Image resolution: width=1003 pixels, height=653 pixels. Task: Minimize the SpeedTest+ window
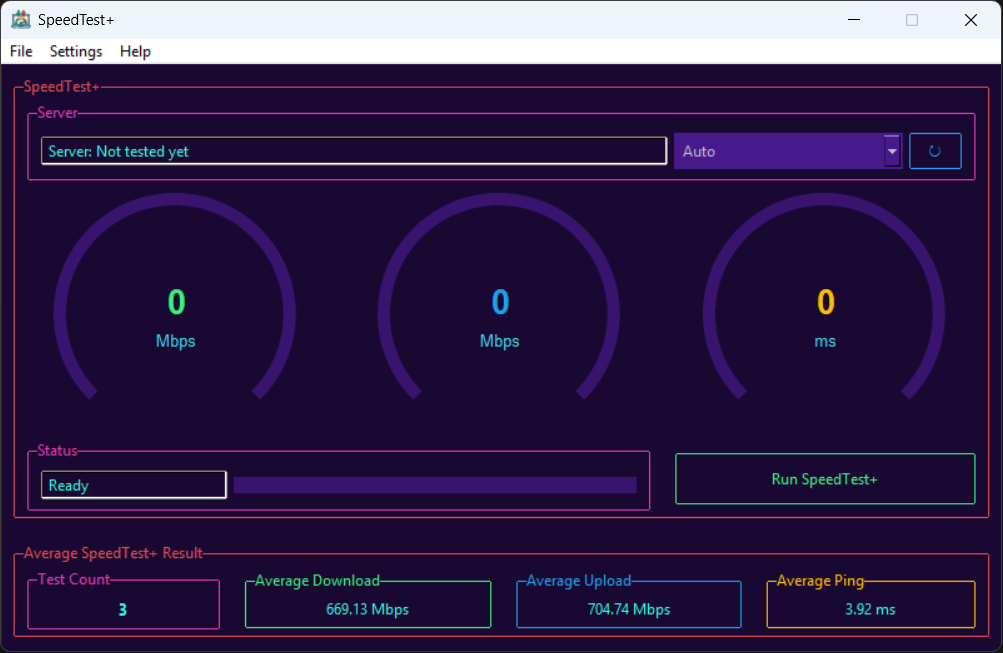click(853, 20)
